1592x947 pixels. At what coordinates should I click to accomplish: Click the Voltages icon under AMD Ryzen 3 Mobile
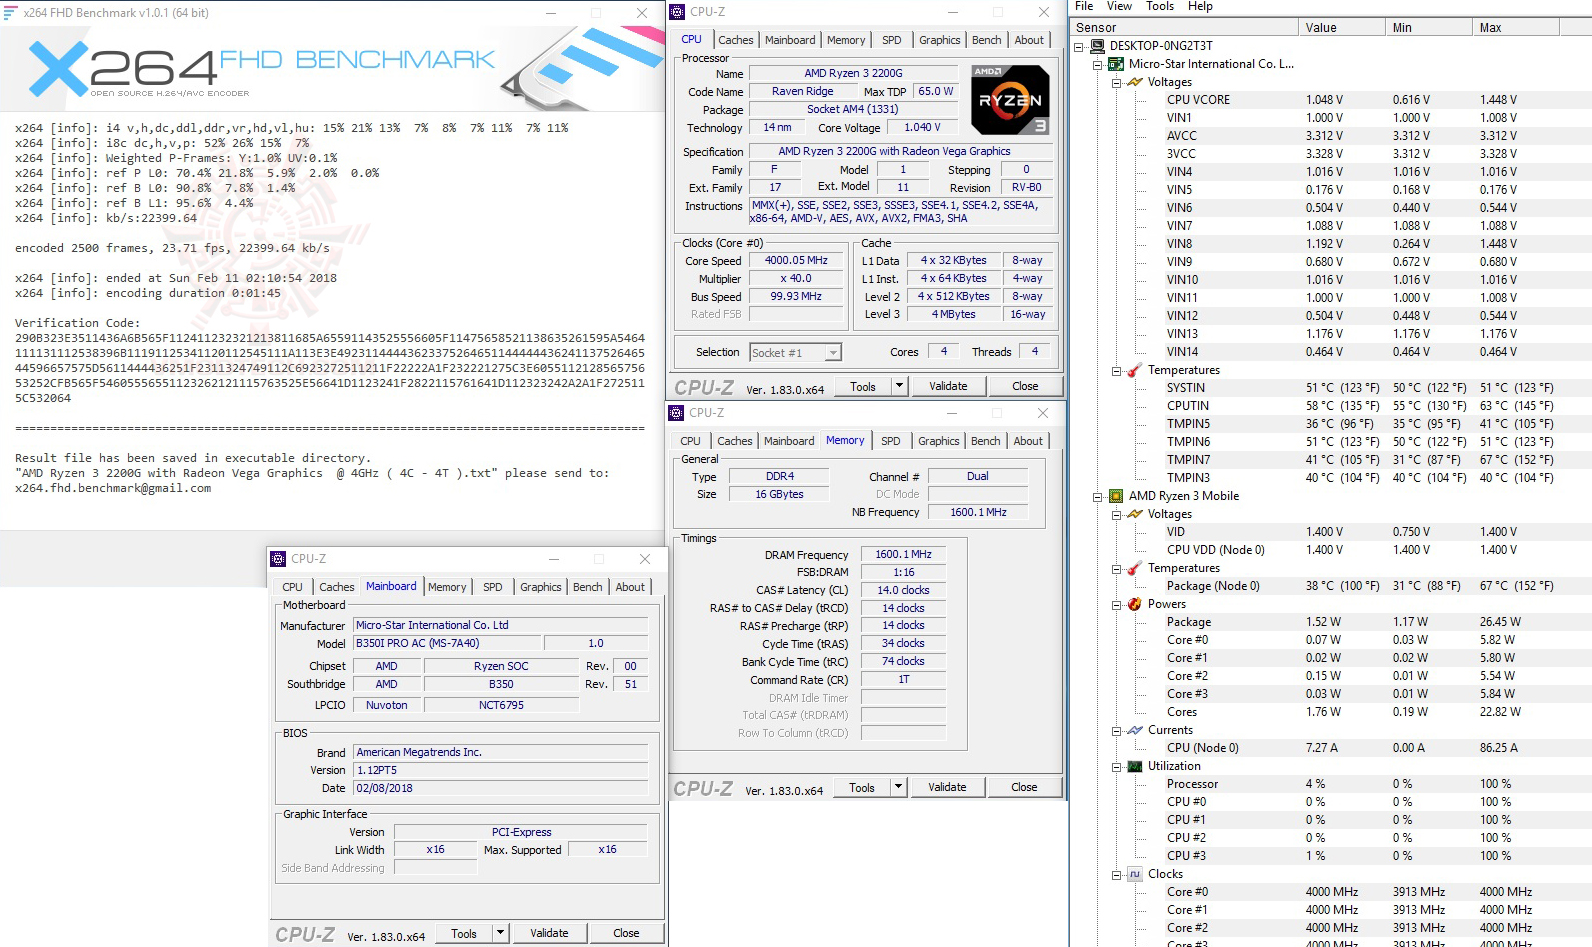1135,514
